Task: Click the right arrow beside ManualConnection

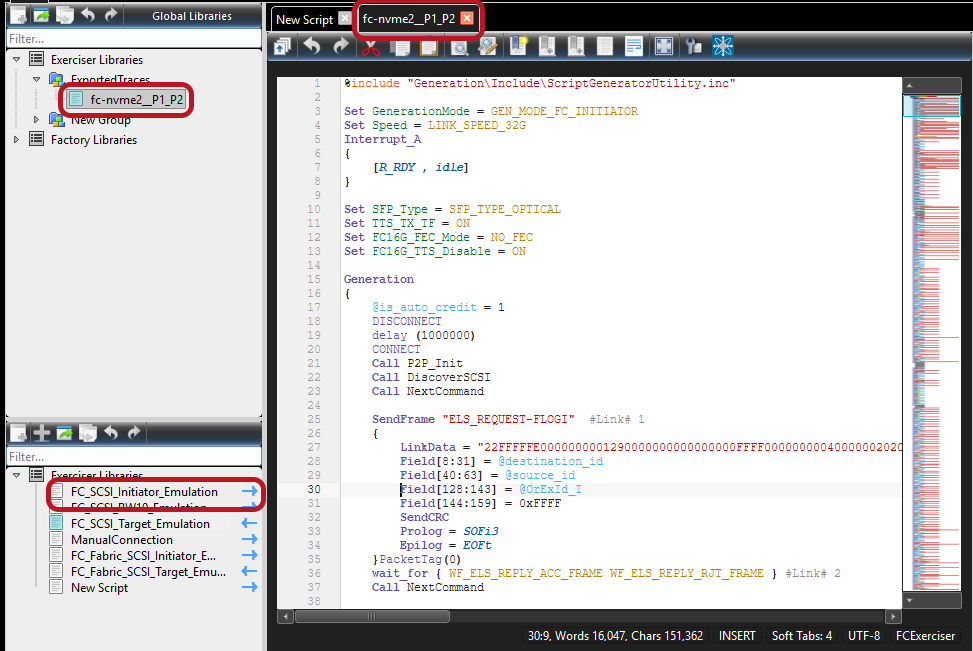Action: [x=249, y=539]
